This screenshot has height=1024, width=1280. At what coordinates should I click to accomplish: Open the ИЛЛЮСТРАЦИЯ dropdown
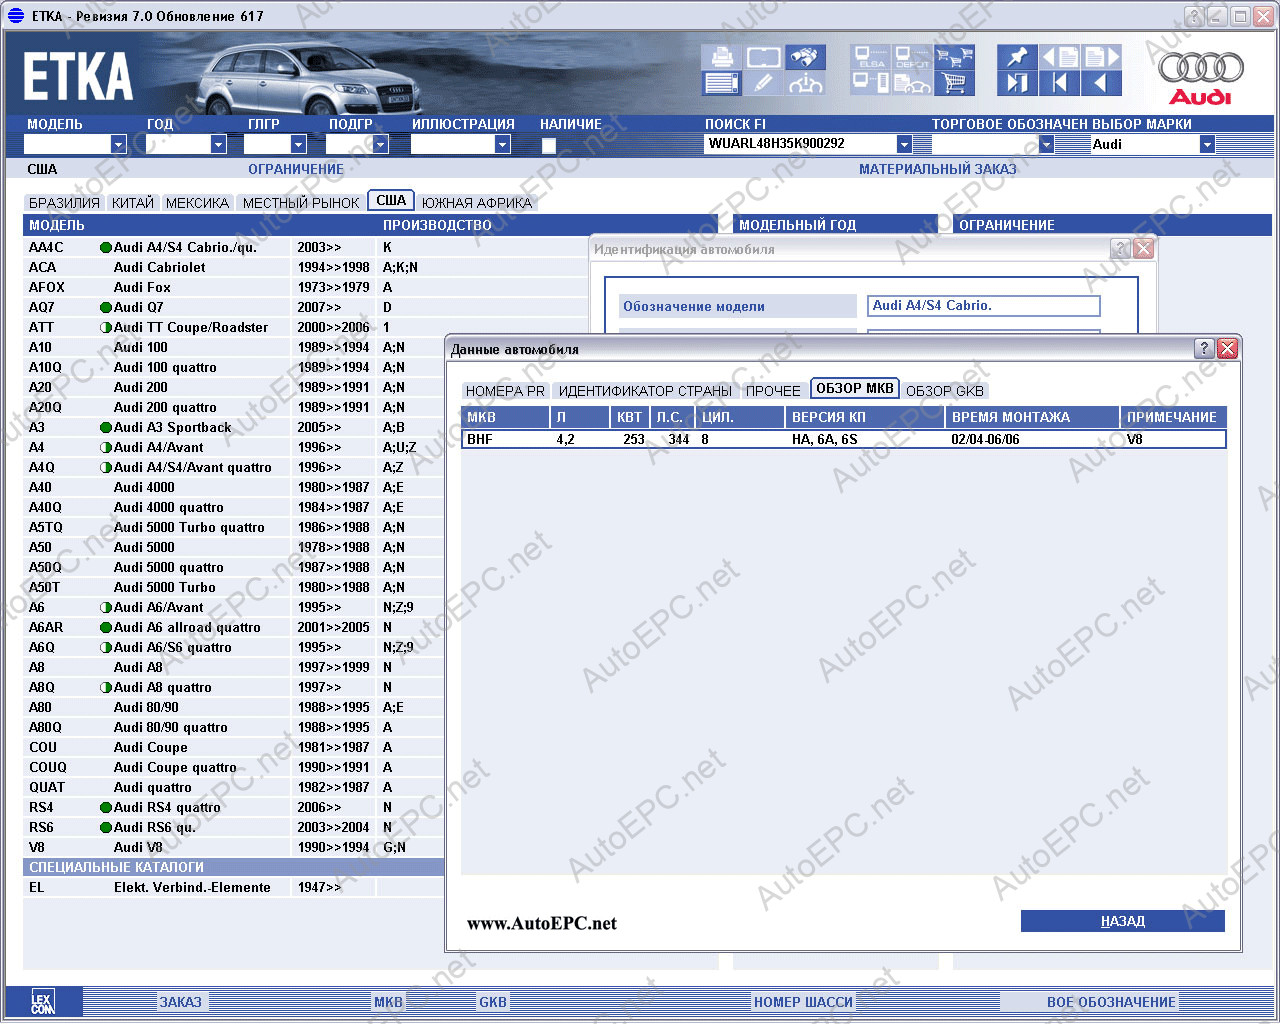tap(502, 144)
